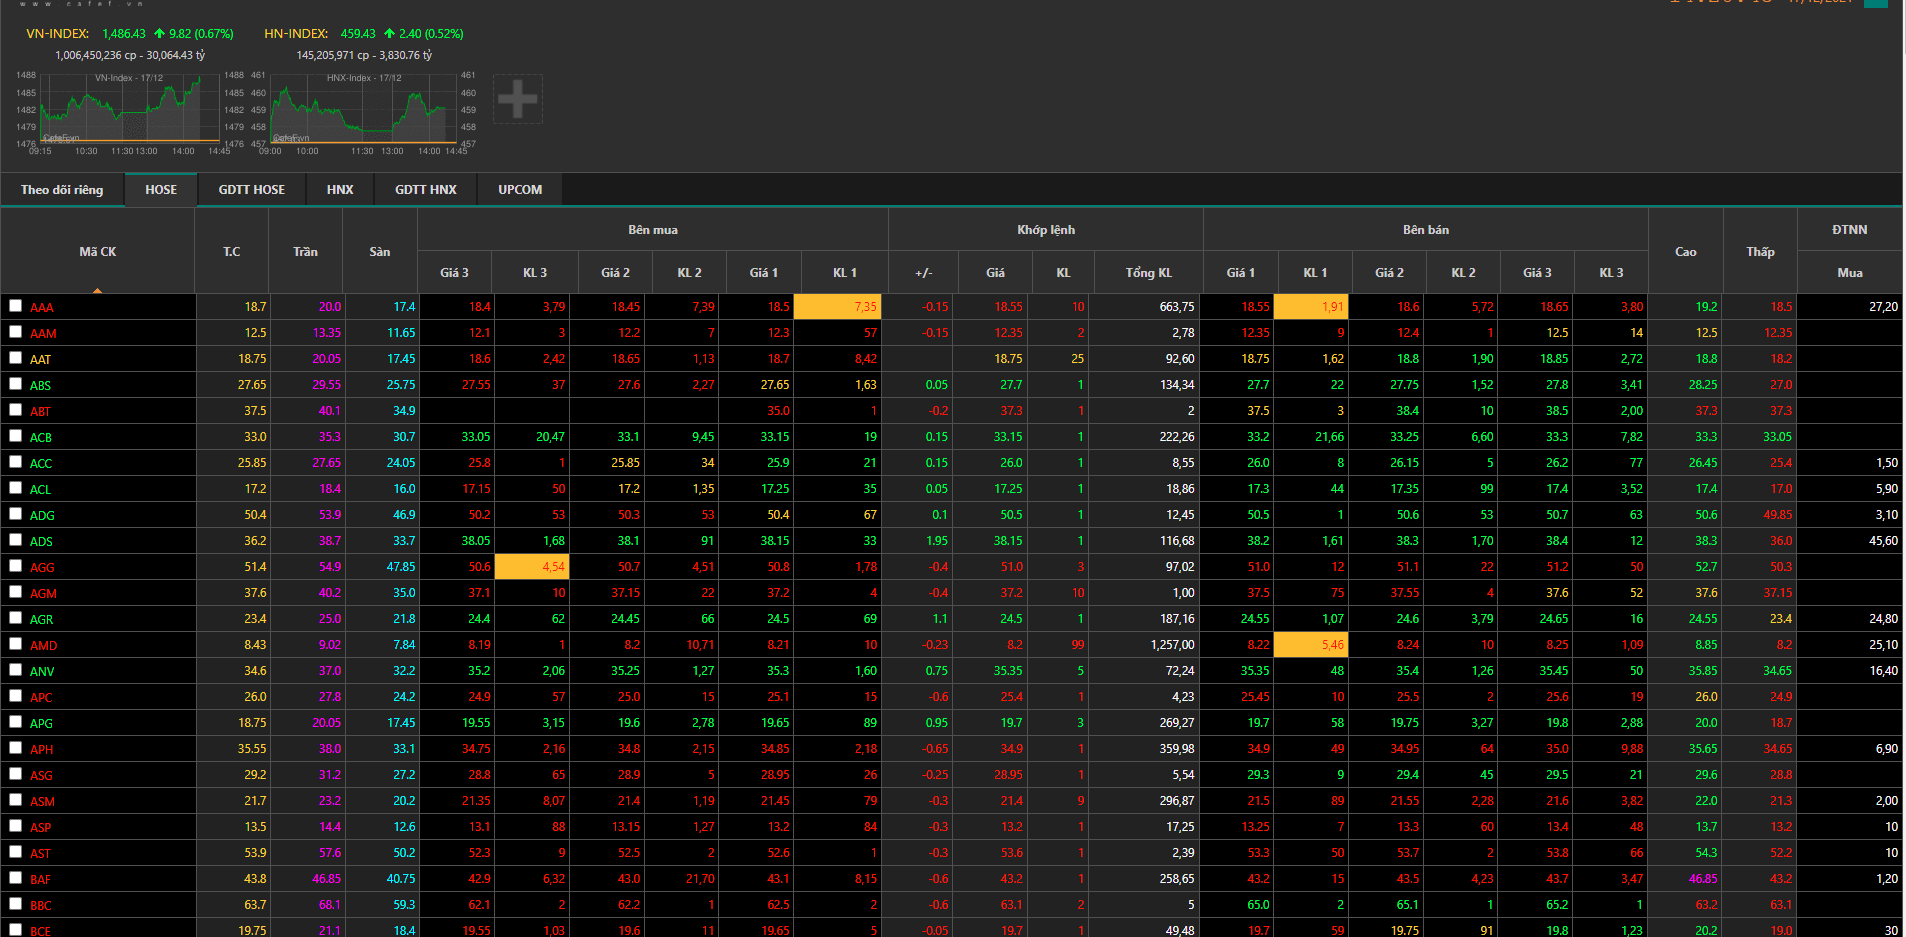Screen dimensions: 1906x937
Task: Click AAA total volume 663,75
Action: (1177, 307)
